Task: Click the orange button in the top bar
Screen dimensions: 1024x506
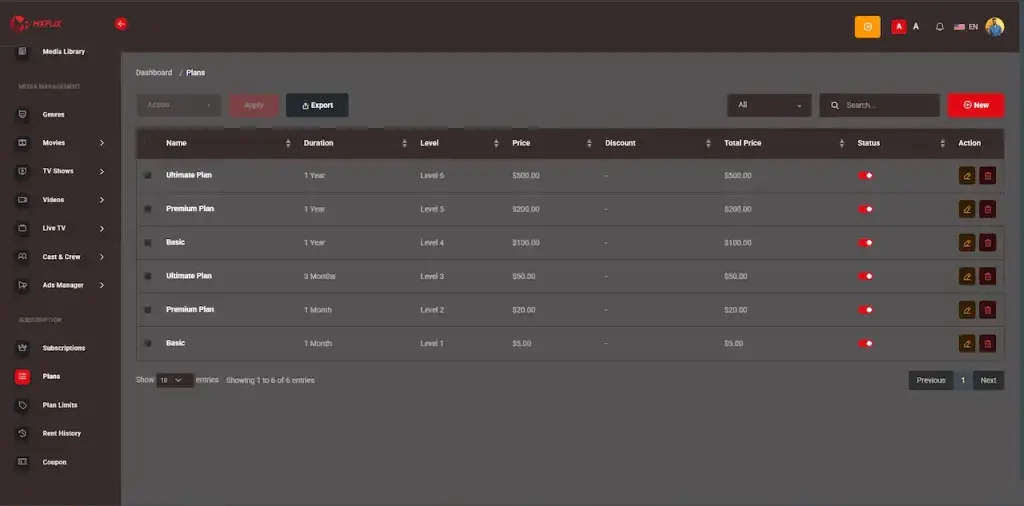Action: [867, 27]
